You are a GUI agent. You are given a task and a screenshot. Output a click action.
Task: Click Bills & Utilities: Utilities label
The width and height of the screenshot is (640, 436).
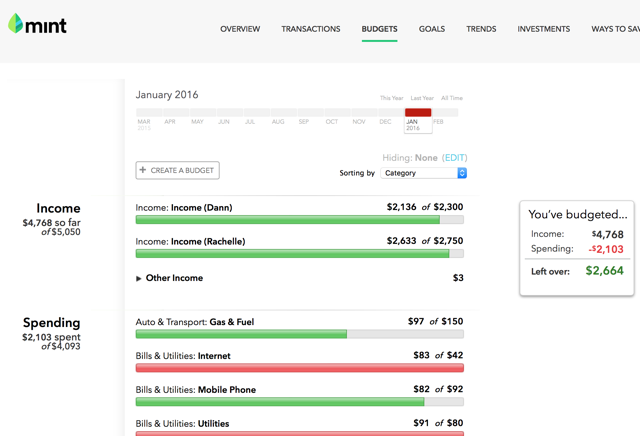(x=182, y=424)
